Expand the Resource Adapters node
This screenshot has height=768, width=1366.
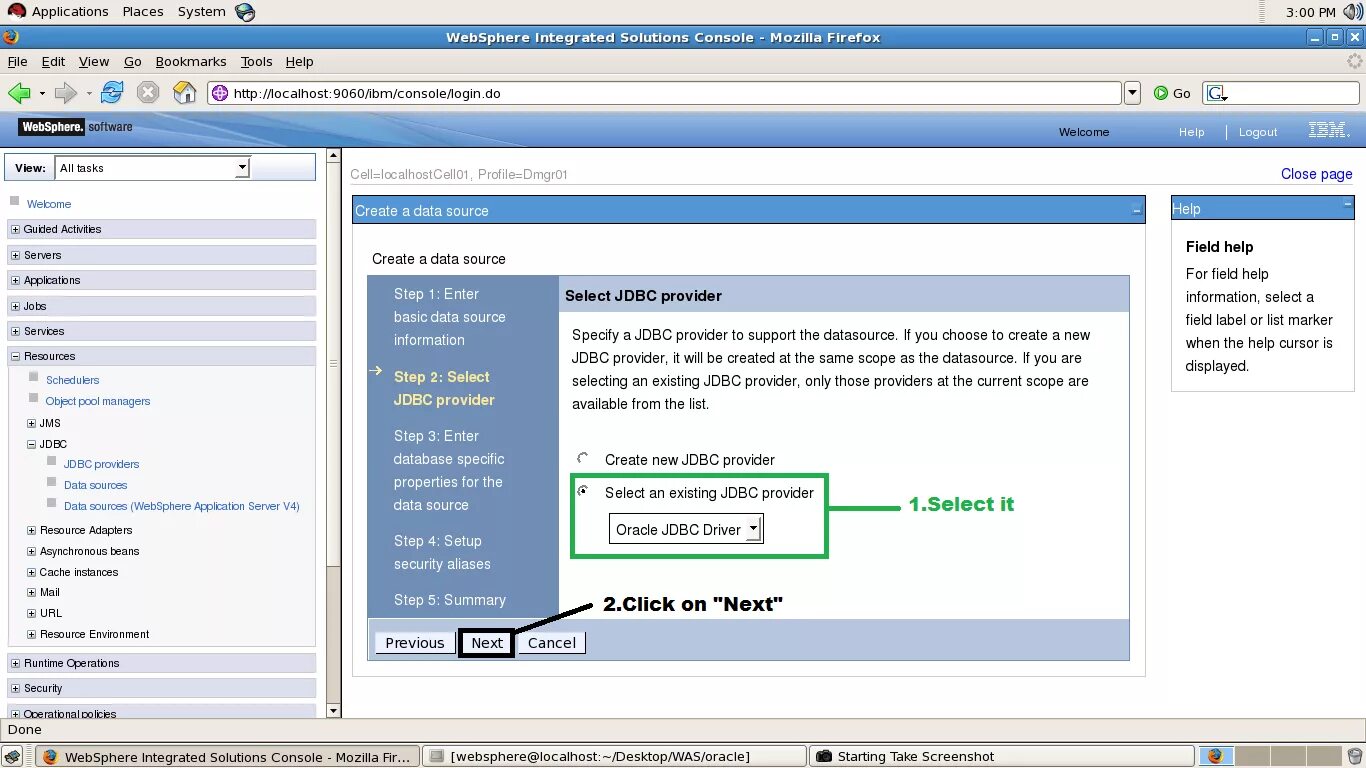31,530
